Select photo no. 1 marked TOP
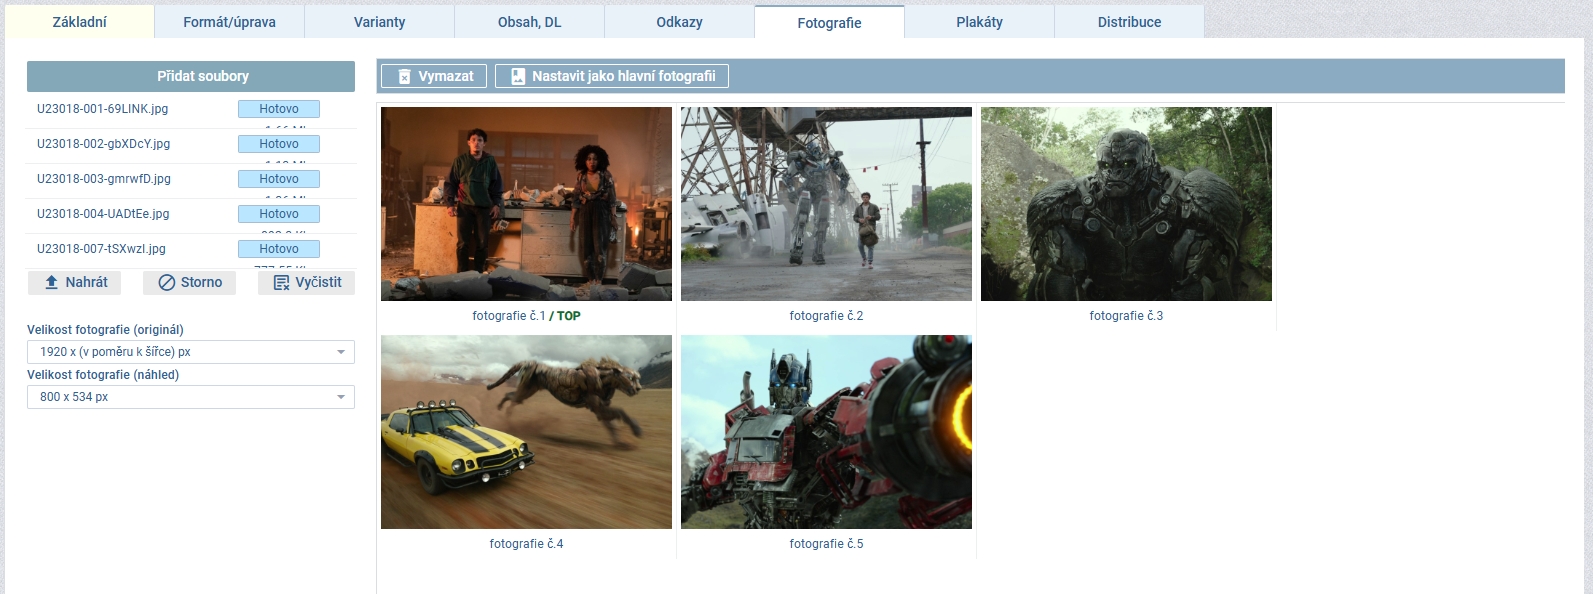Image resolution: width=1593 pixels, height=594 pixels. click(x=526, y=204)
